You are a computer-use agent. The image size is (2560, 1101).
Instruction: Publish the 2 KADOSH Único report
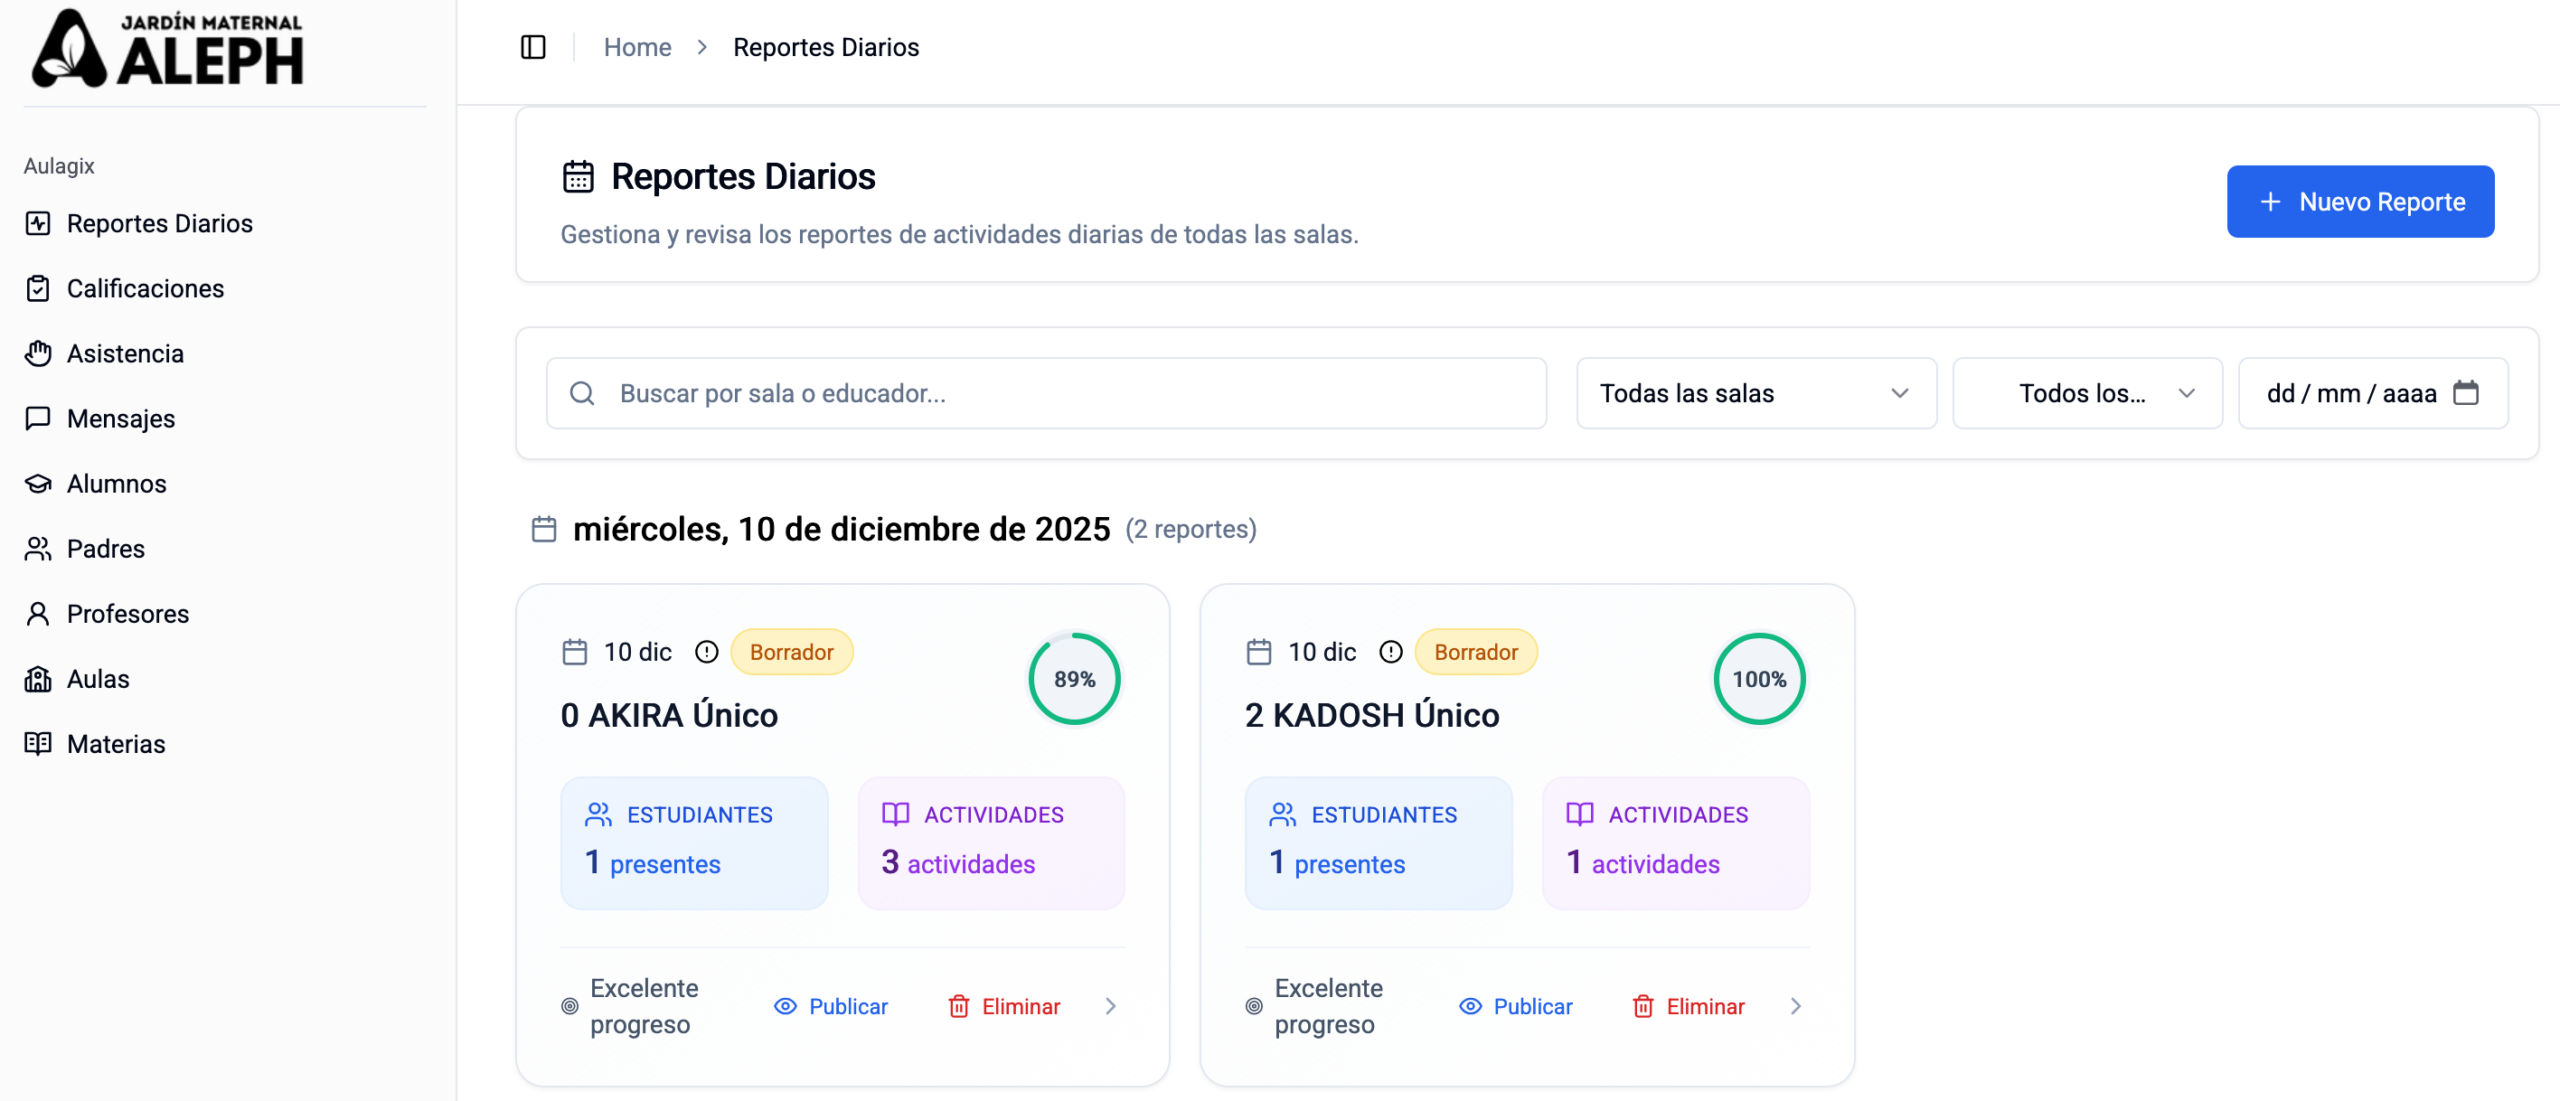click(x=1515, y=1006)
